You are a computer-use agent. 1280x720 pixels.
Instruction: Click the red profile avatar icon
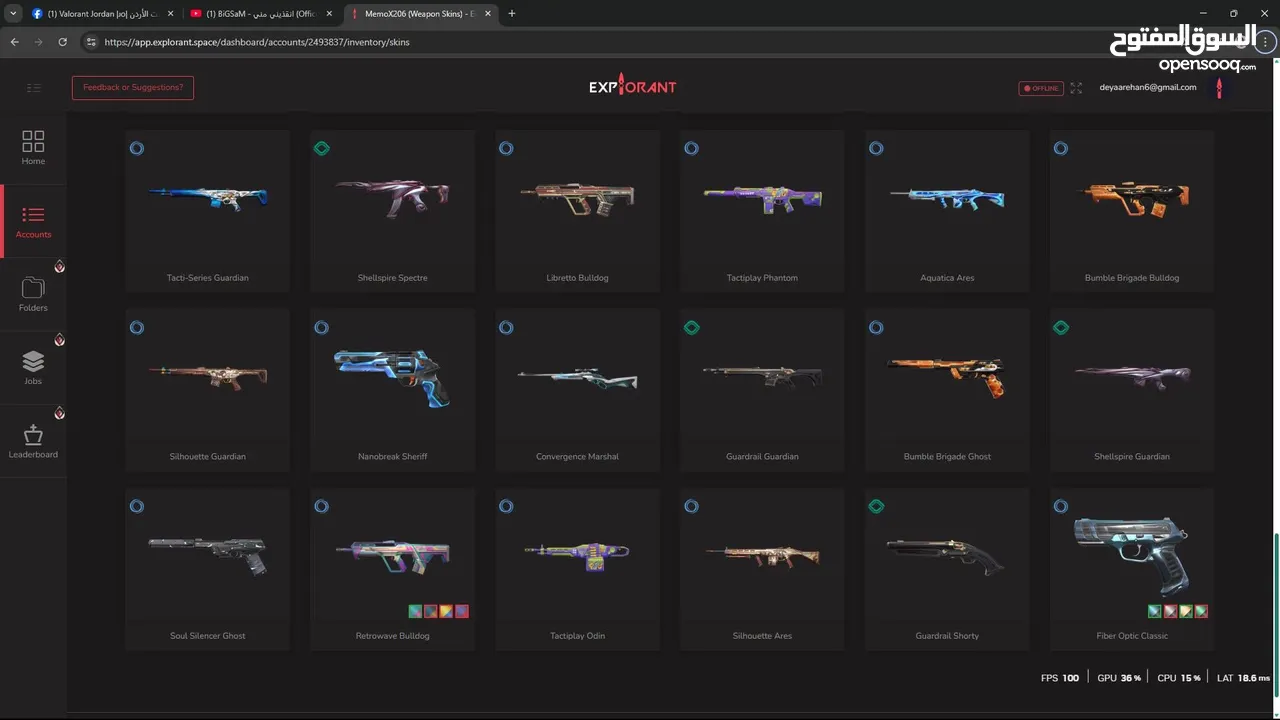pos(1219,88)
